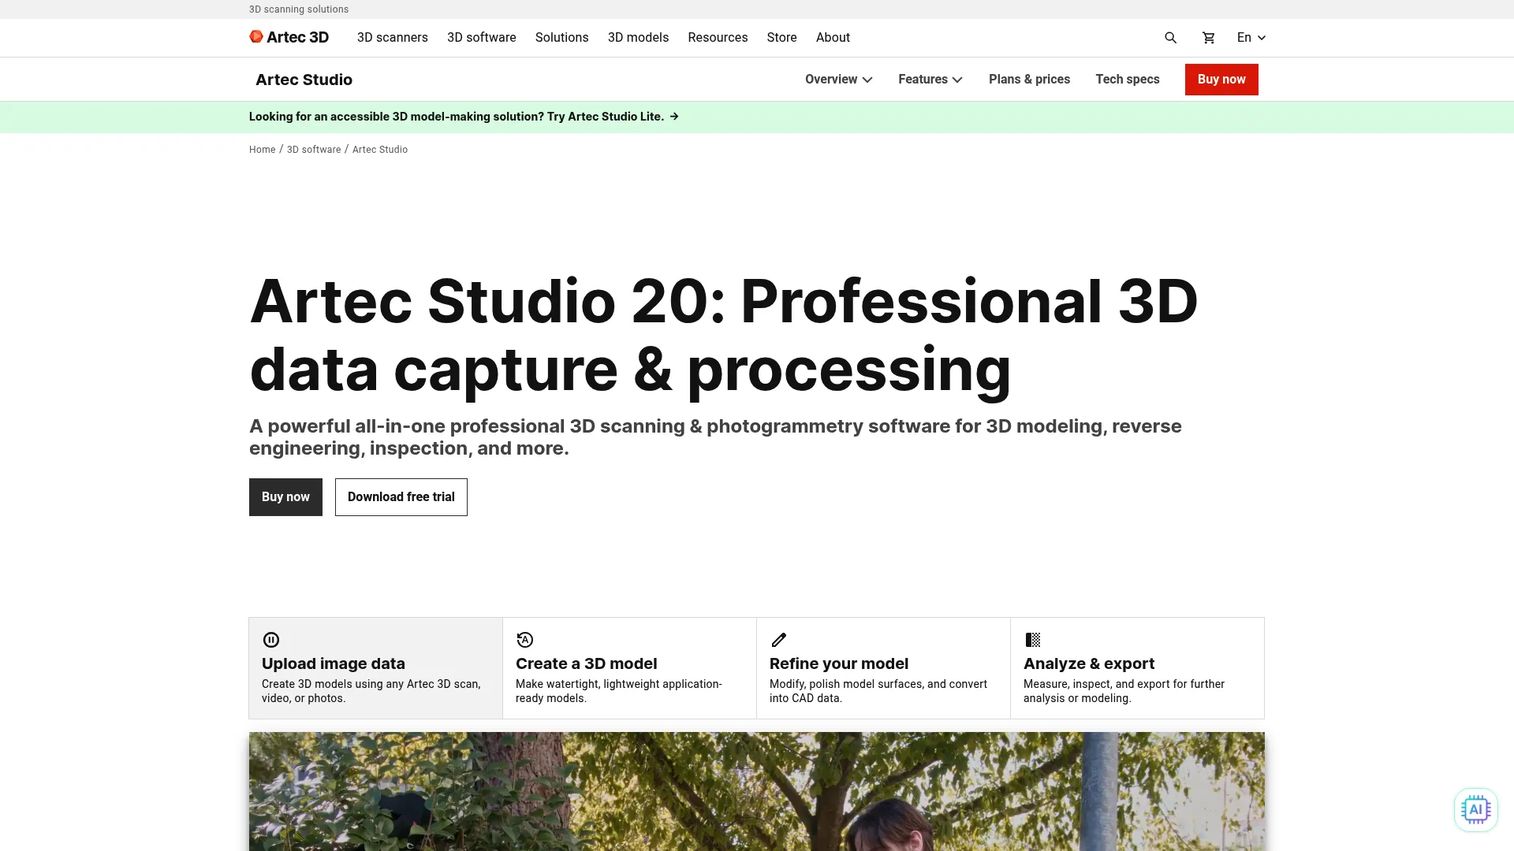Open the 3D scanners menu

pyautogui.click(x=392, y=38)
